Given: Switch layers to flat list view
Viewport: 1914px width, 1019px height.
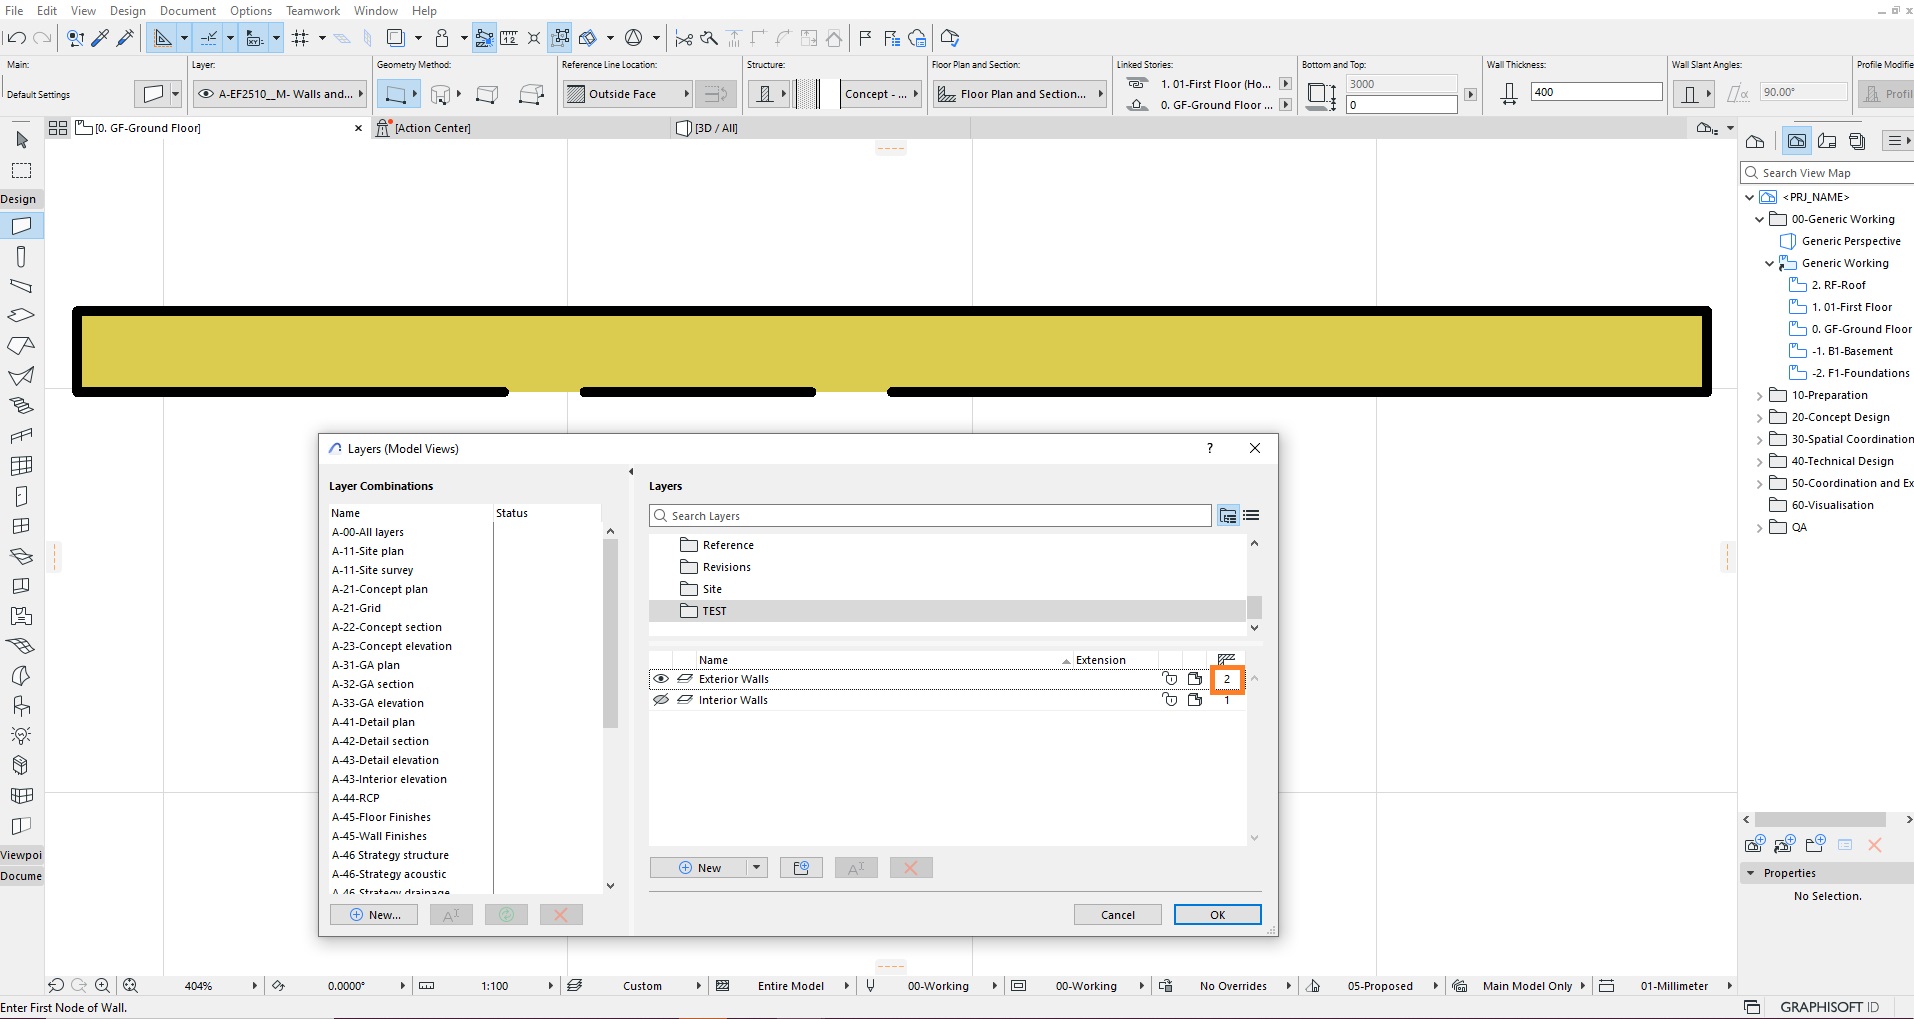Looking at the screenshot, I should pyautogui.click(x=1251, y=516).
